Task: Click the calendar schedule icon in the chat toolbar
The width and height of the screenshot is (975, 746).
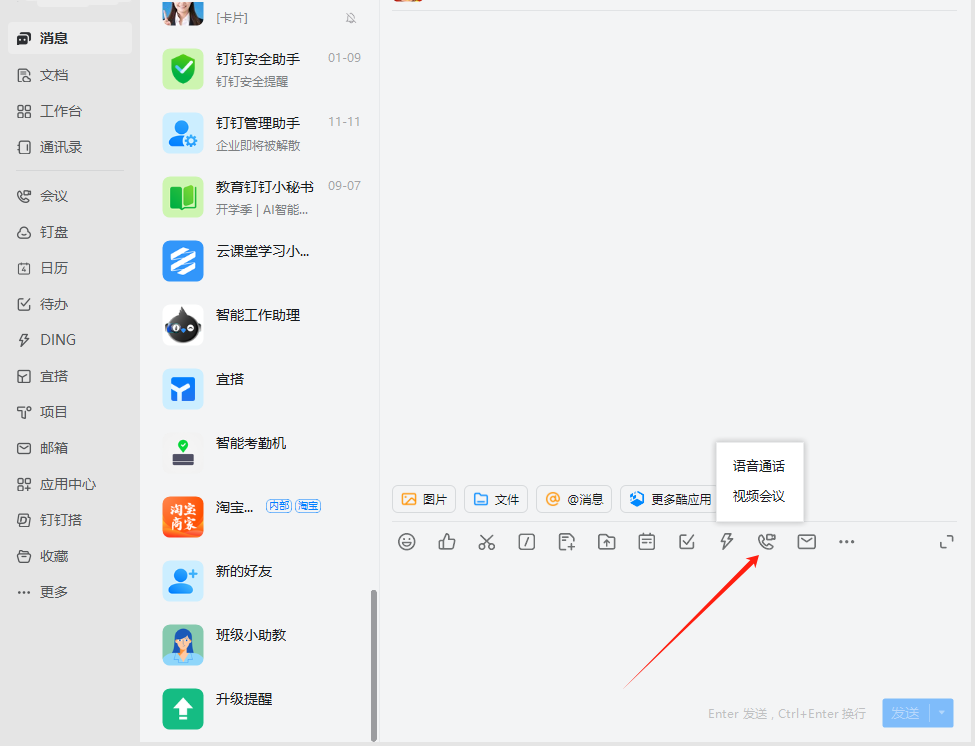Action: coord(646,541)
